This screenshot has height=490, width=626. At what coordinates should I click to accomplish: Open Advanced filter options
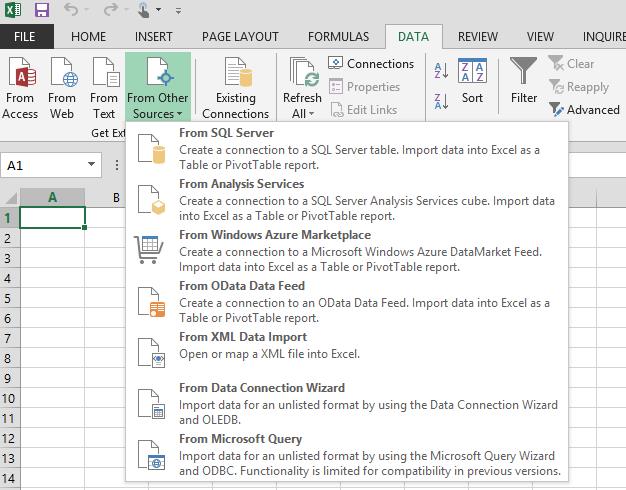[x=584, y=110]
